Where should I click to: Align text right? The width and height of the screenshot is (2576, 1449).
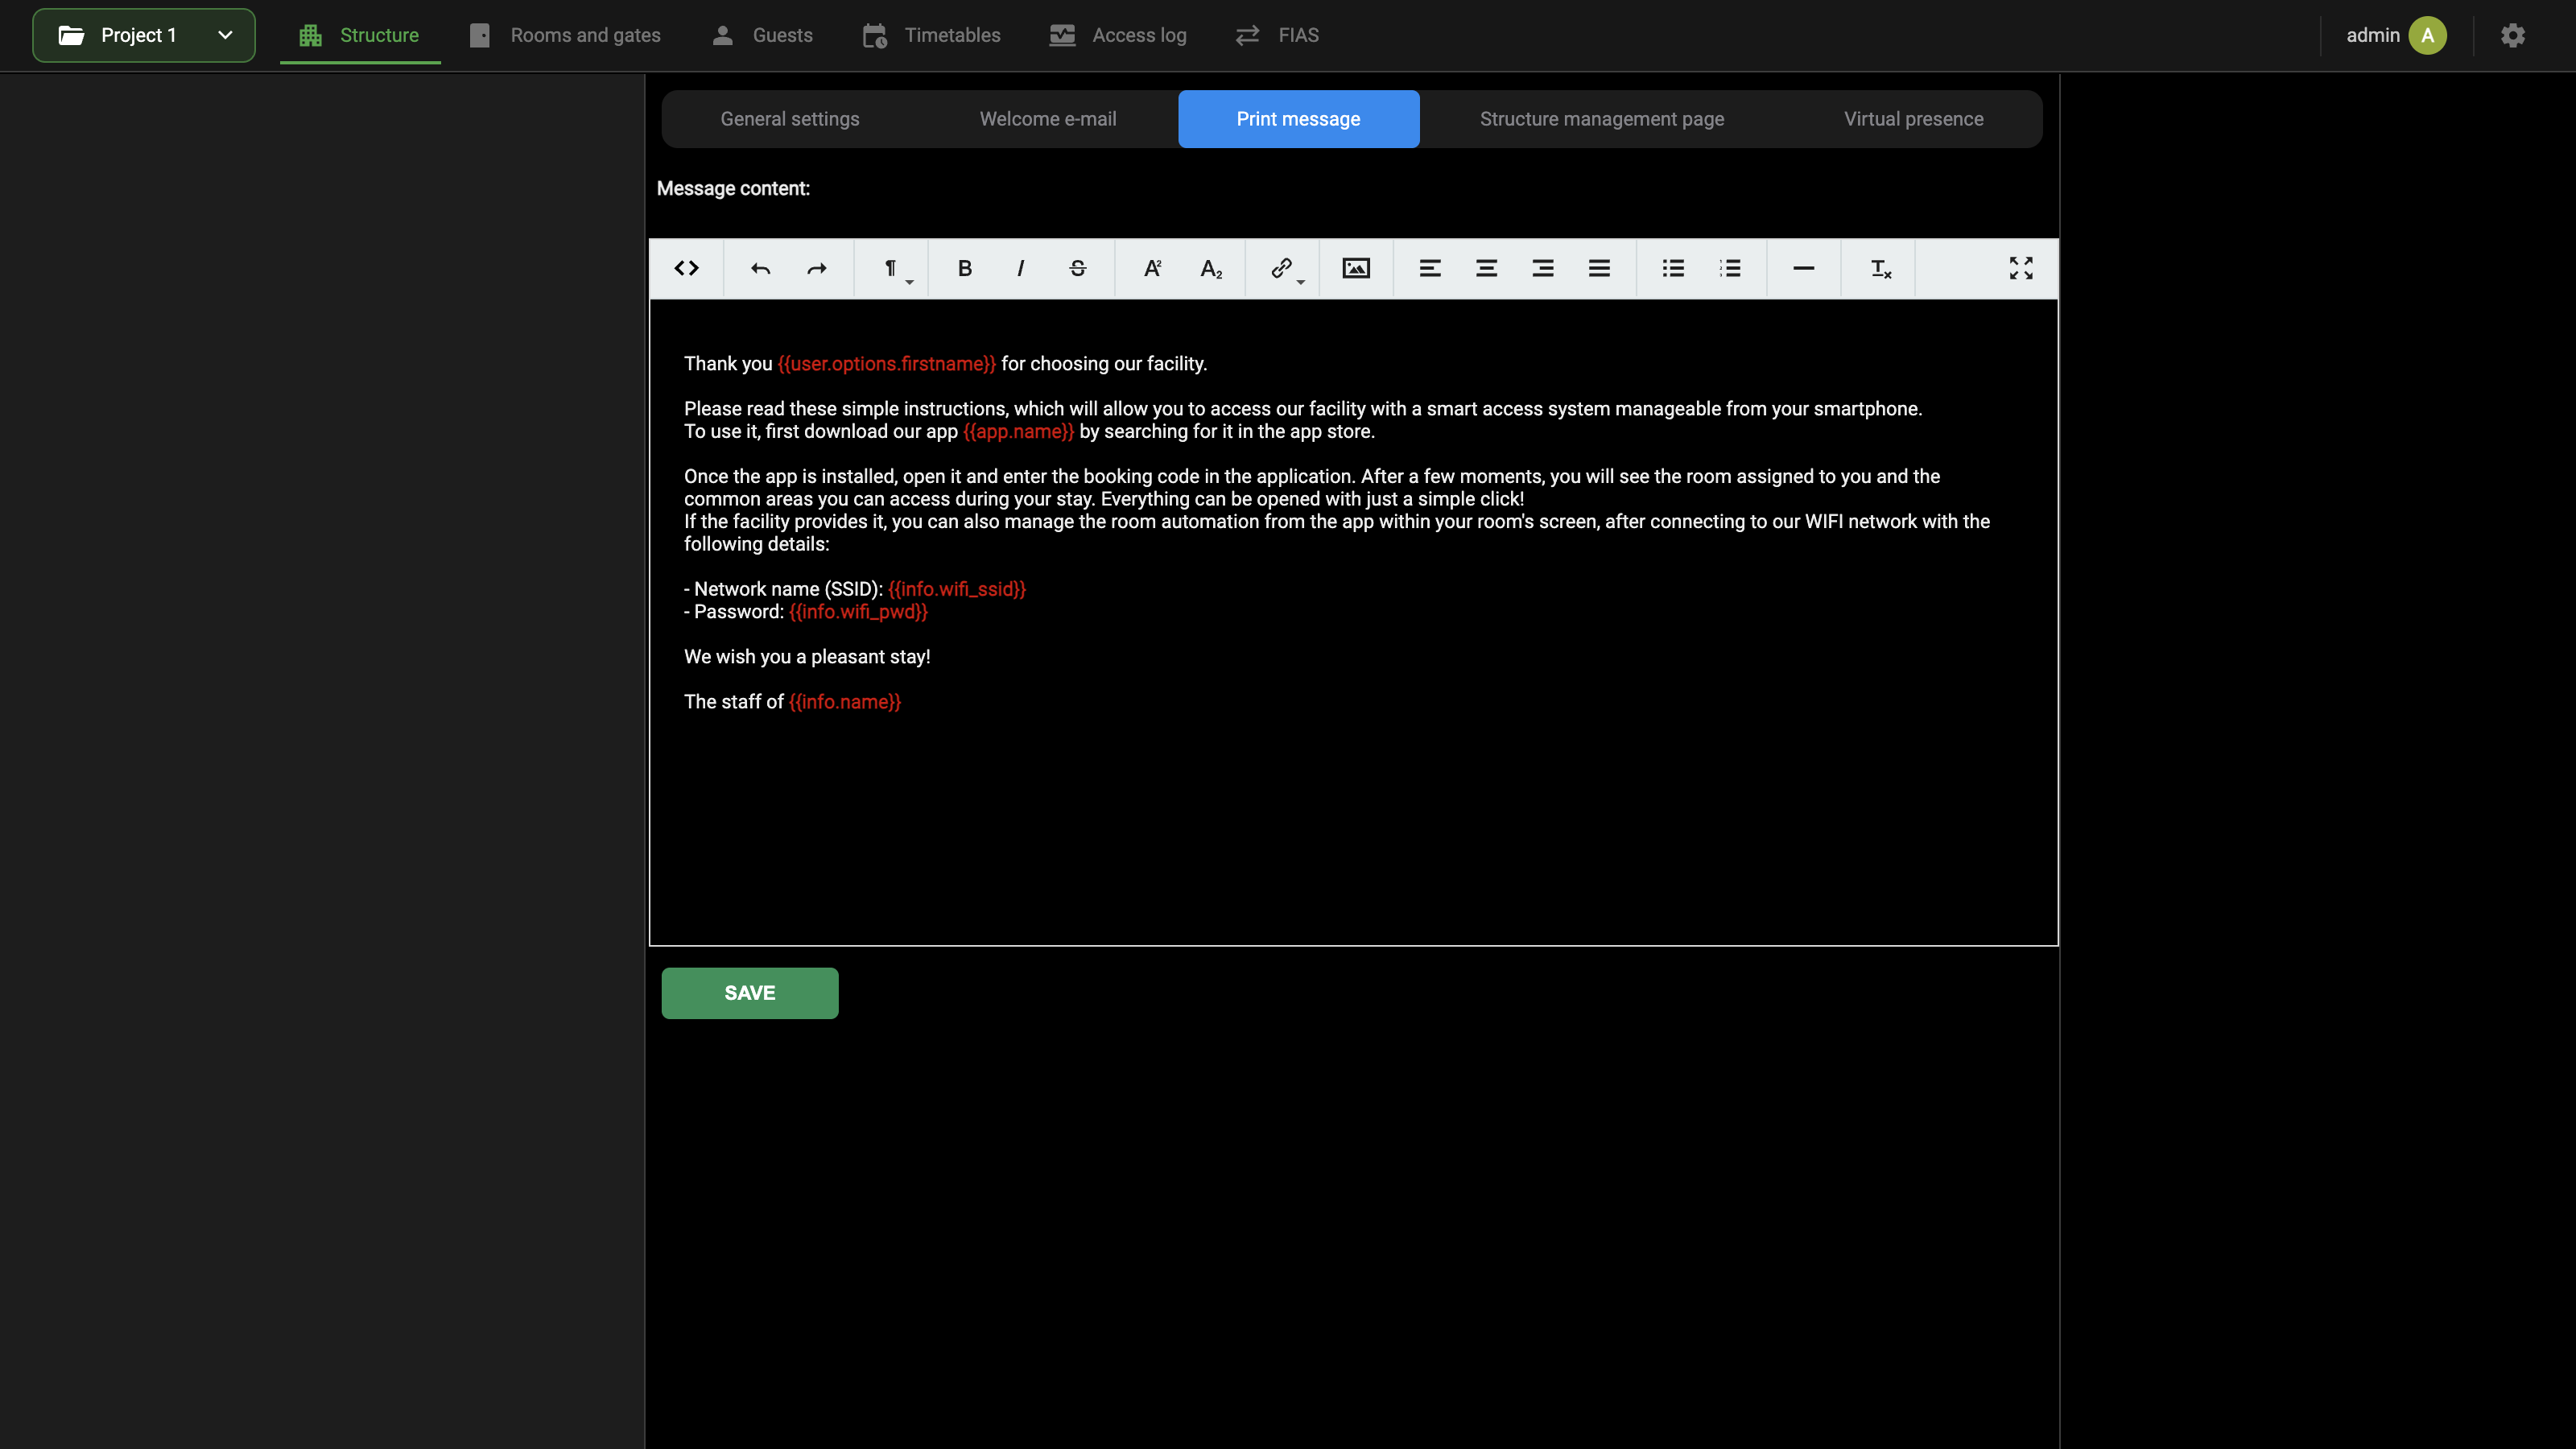pos(1543,268)
